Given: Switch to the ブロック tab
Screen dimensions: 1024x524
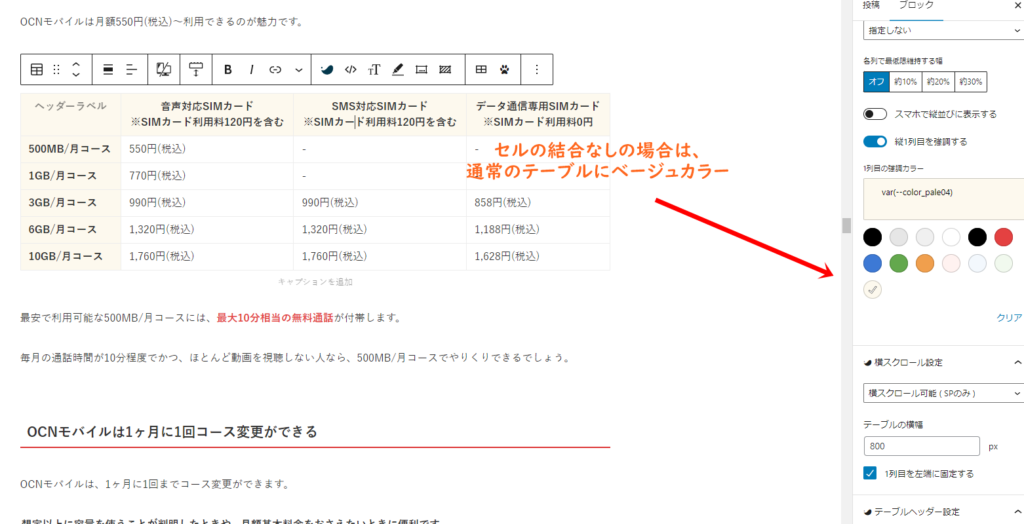Looking at the screenshot, I should (x=916, y=5).
